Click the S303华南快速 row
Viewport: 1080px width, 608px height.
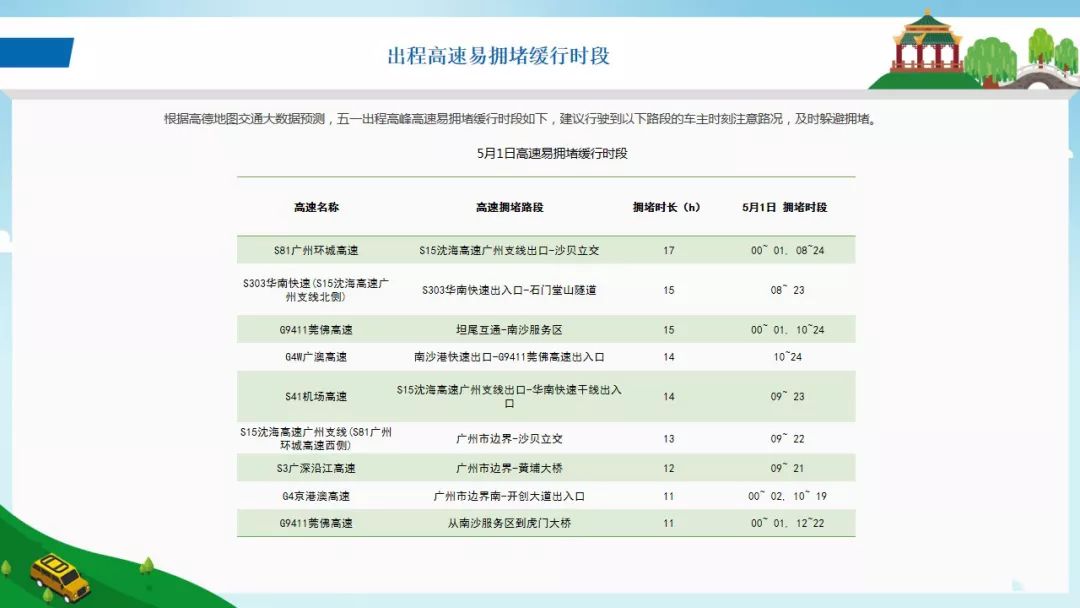[540, 290]
